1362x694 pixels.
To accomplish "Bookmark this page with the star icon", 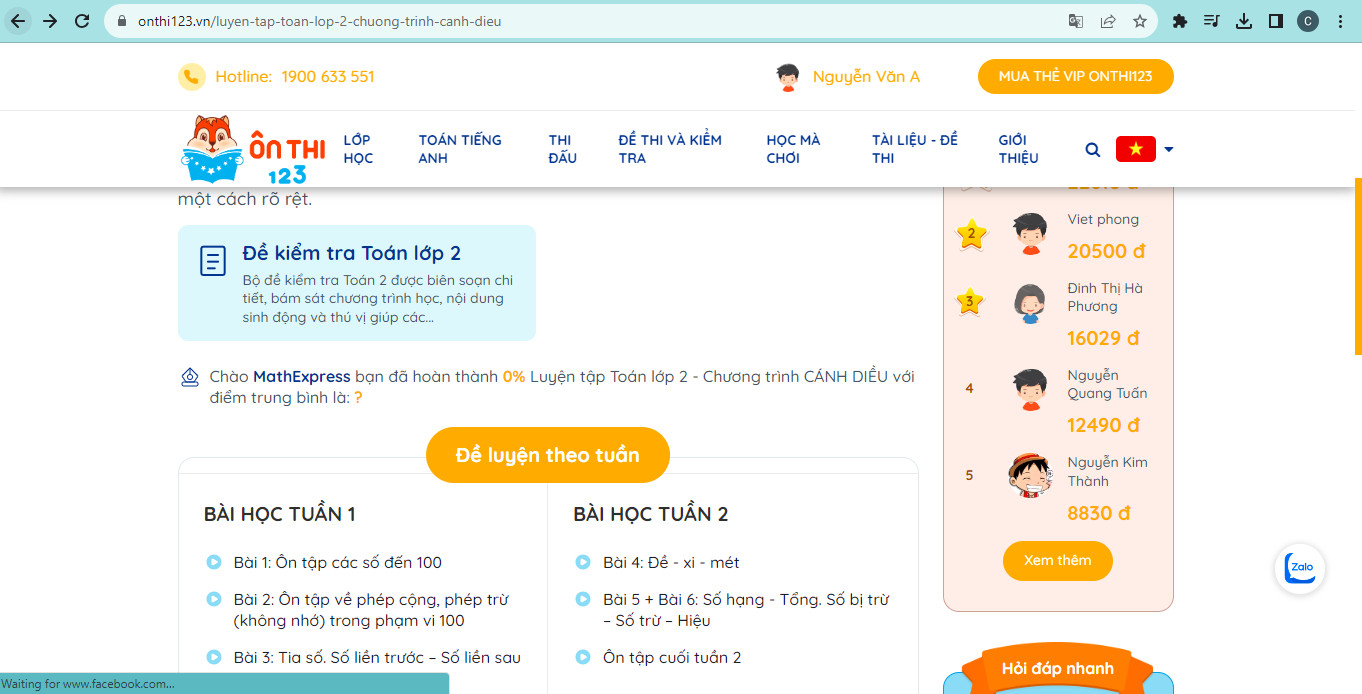I will click(x=1139, y=21).
